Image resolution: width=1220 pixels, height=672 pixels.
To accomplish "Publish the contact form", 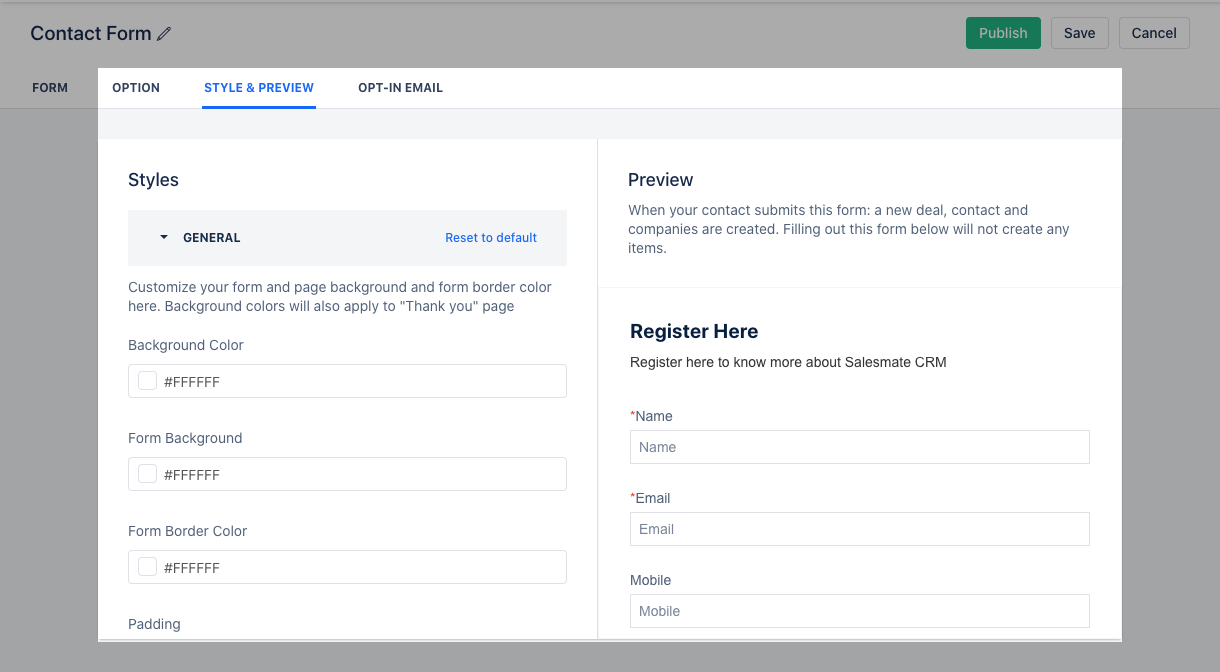I will tap(1003, 33).
